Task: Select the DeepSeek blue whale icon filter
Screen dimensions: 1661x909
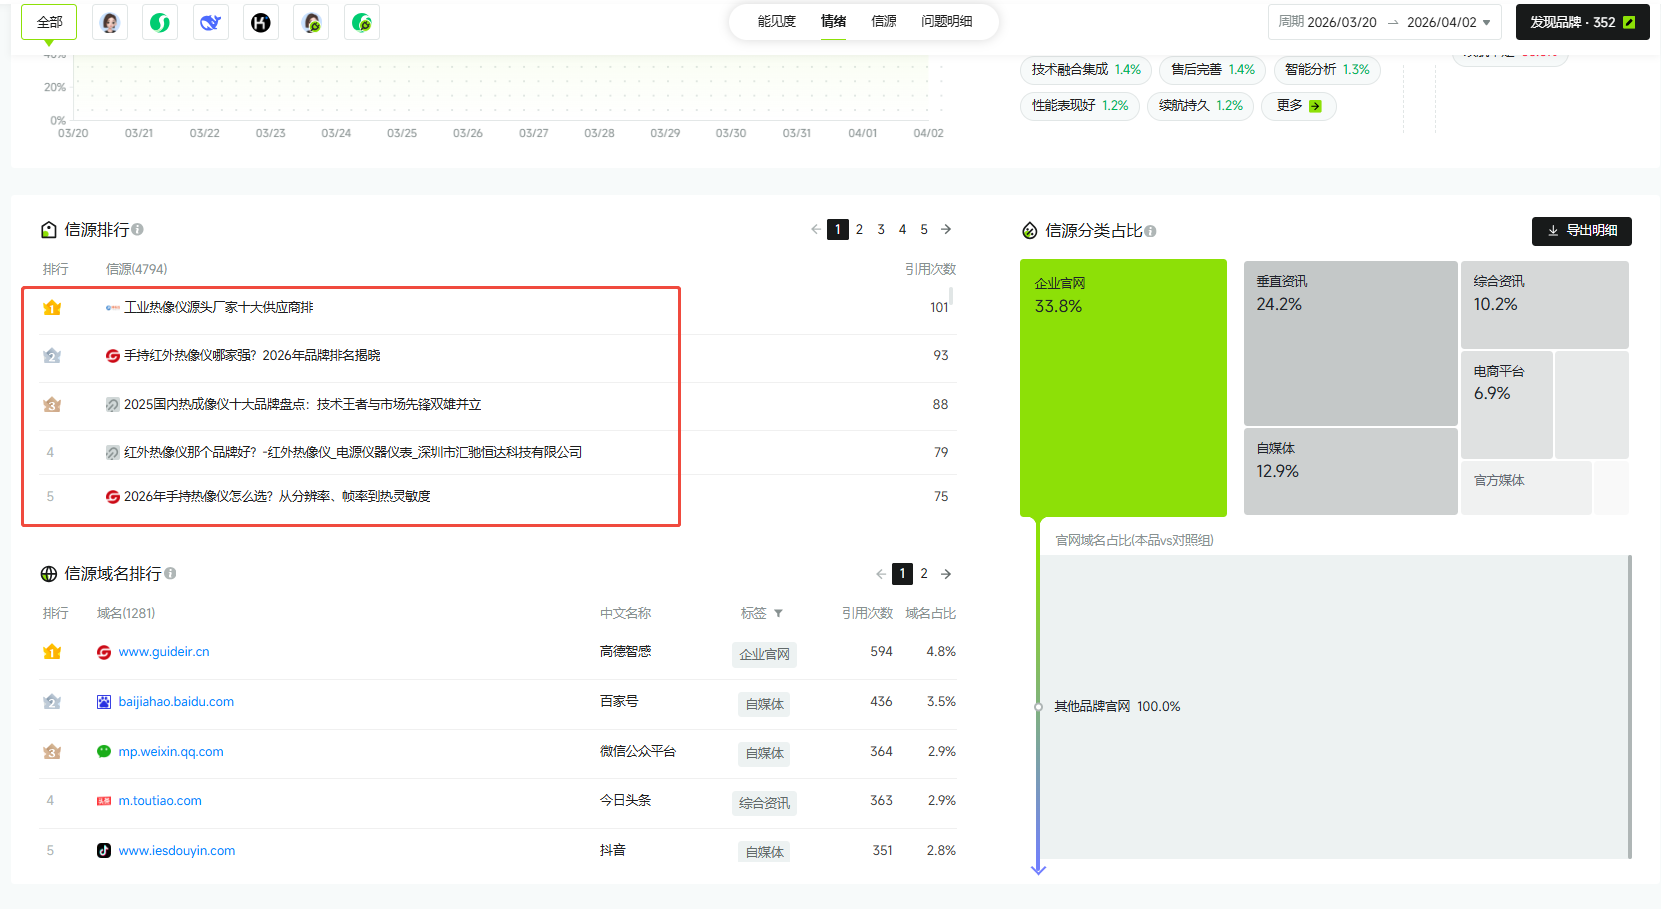Action: (210, 22)
